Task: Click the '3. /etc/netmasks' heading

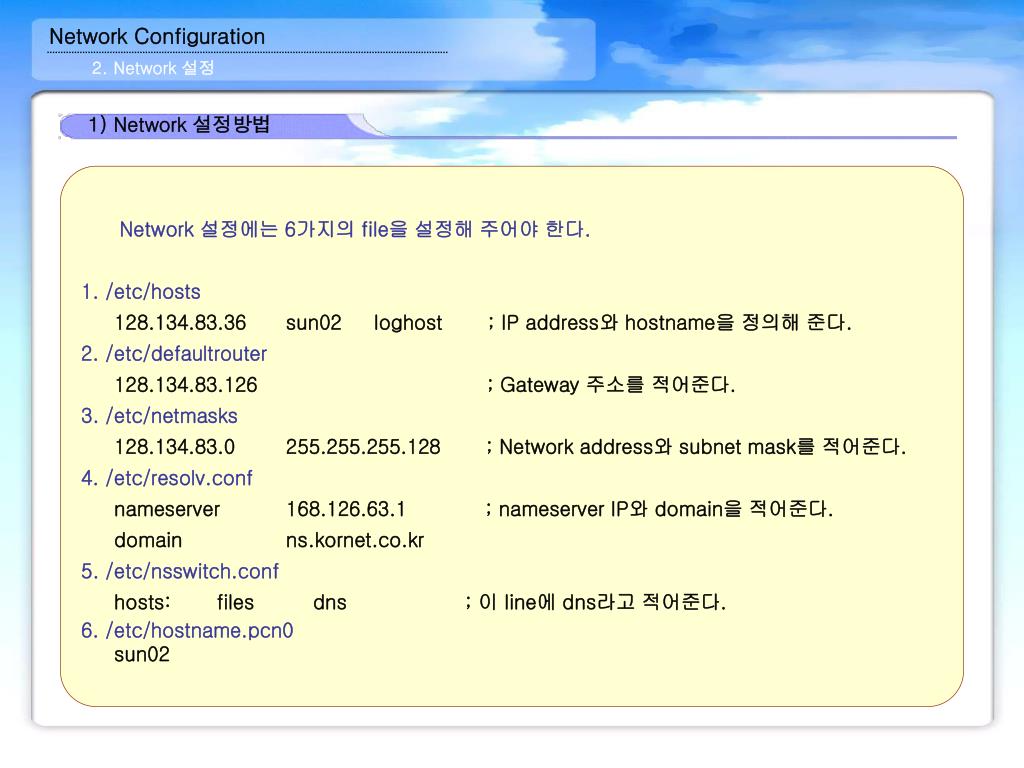Action: [x=159, y=416]
